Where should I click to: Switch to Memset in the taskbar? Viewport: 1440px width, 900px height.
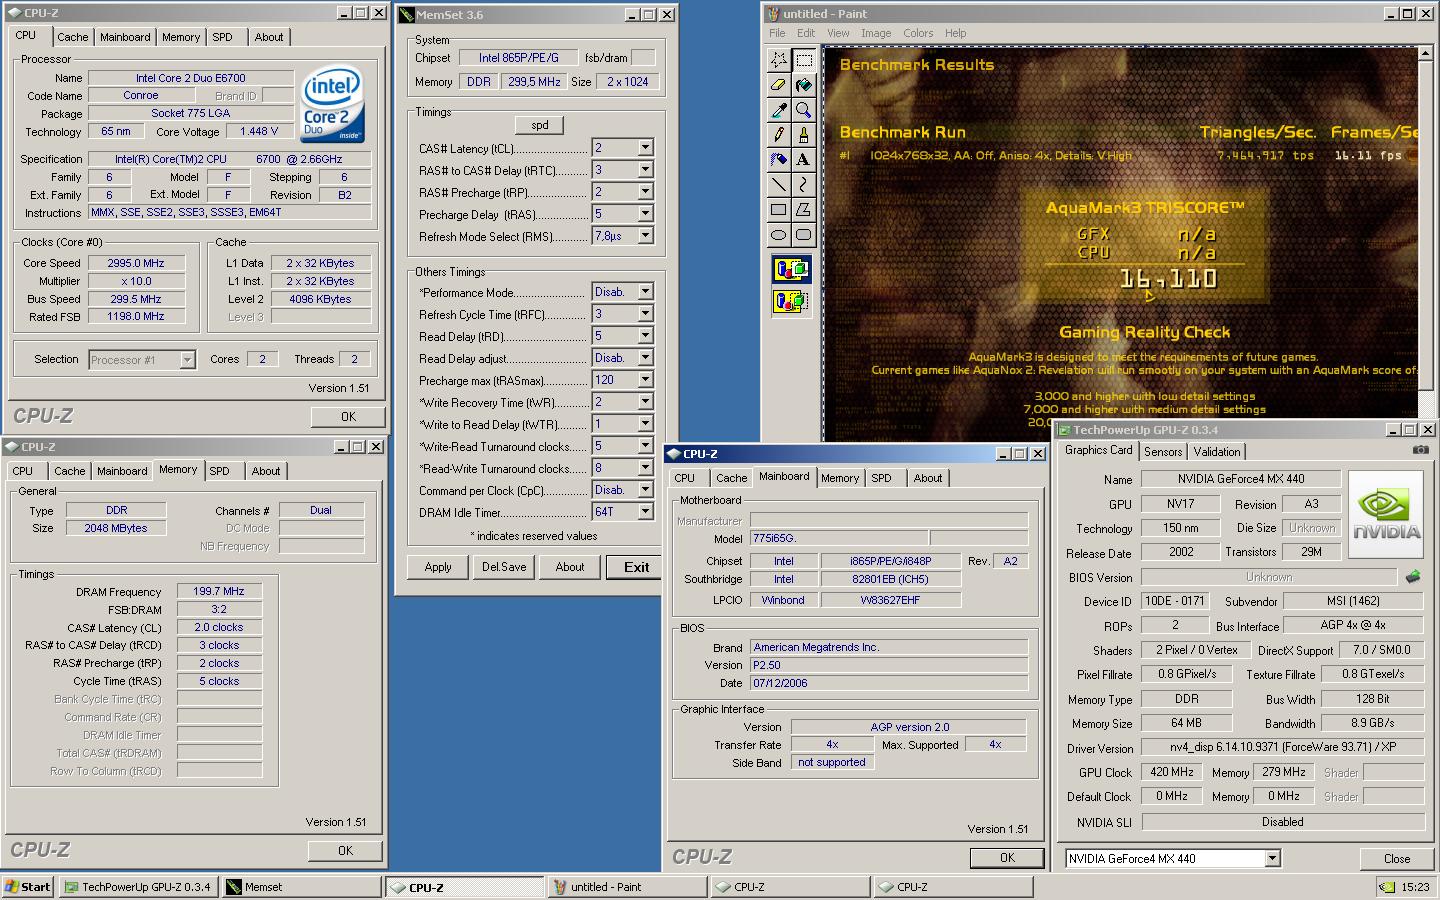point(301,886)
